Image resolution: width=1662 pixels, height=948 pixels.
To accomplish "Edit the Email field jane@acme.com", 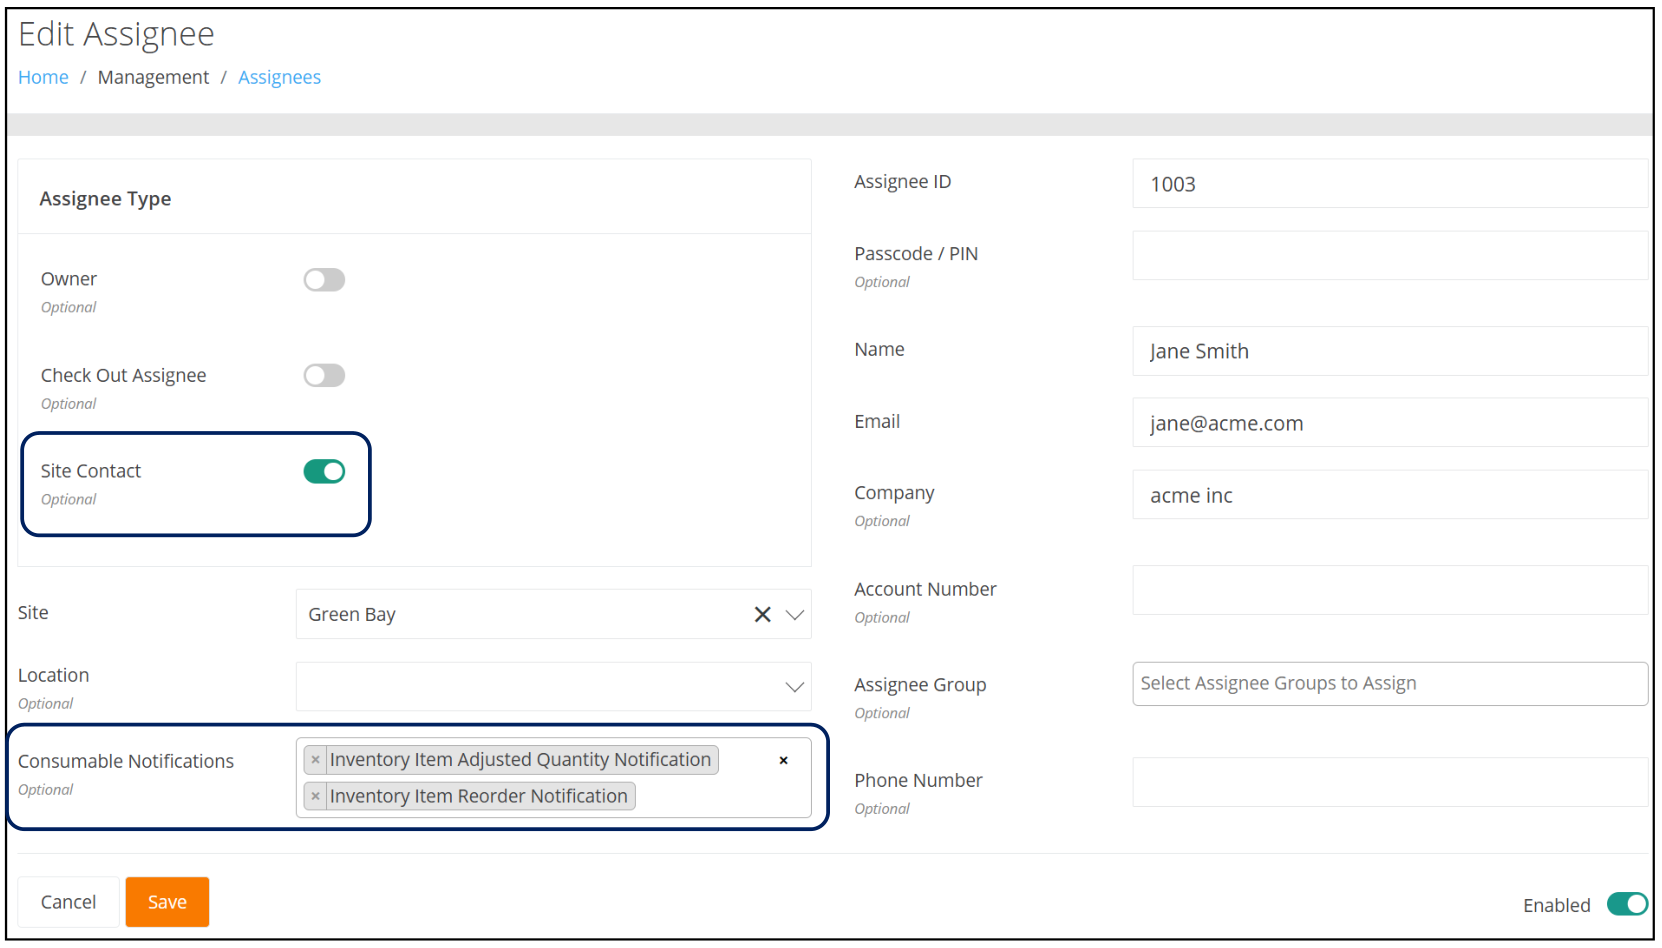I will [x=1390, y=423].
